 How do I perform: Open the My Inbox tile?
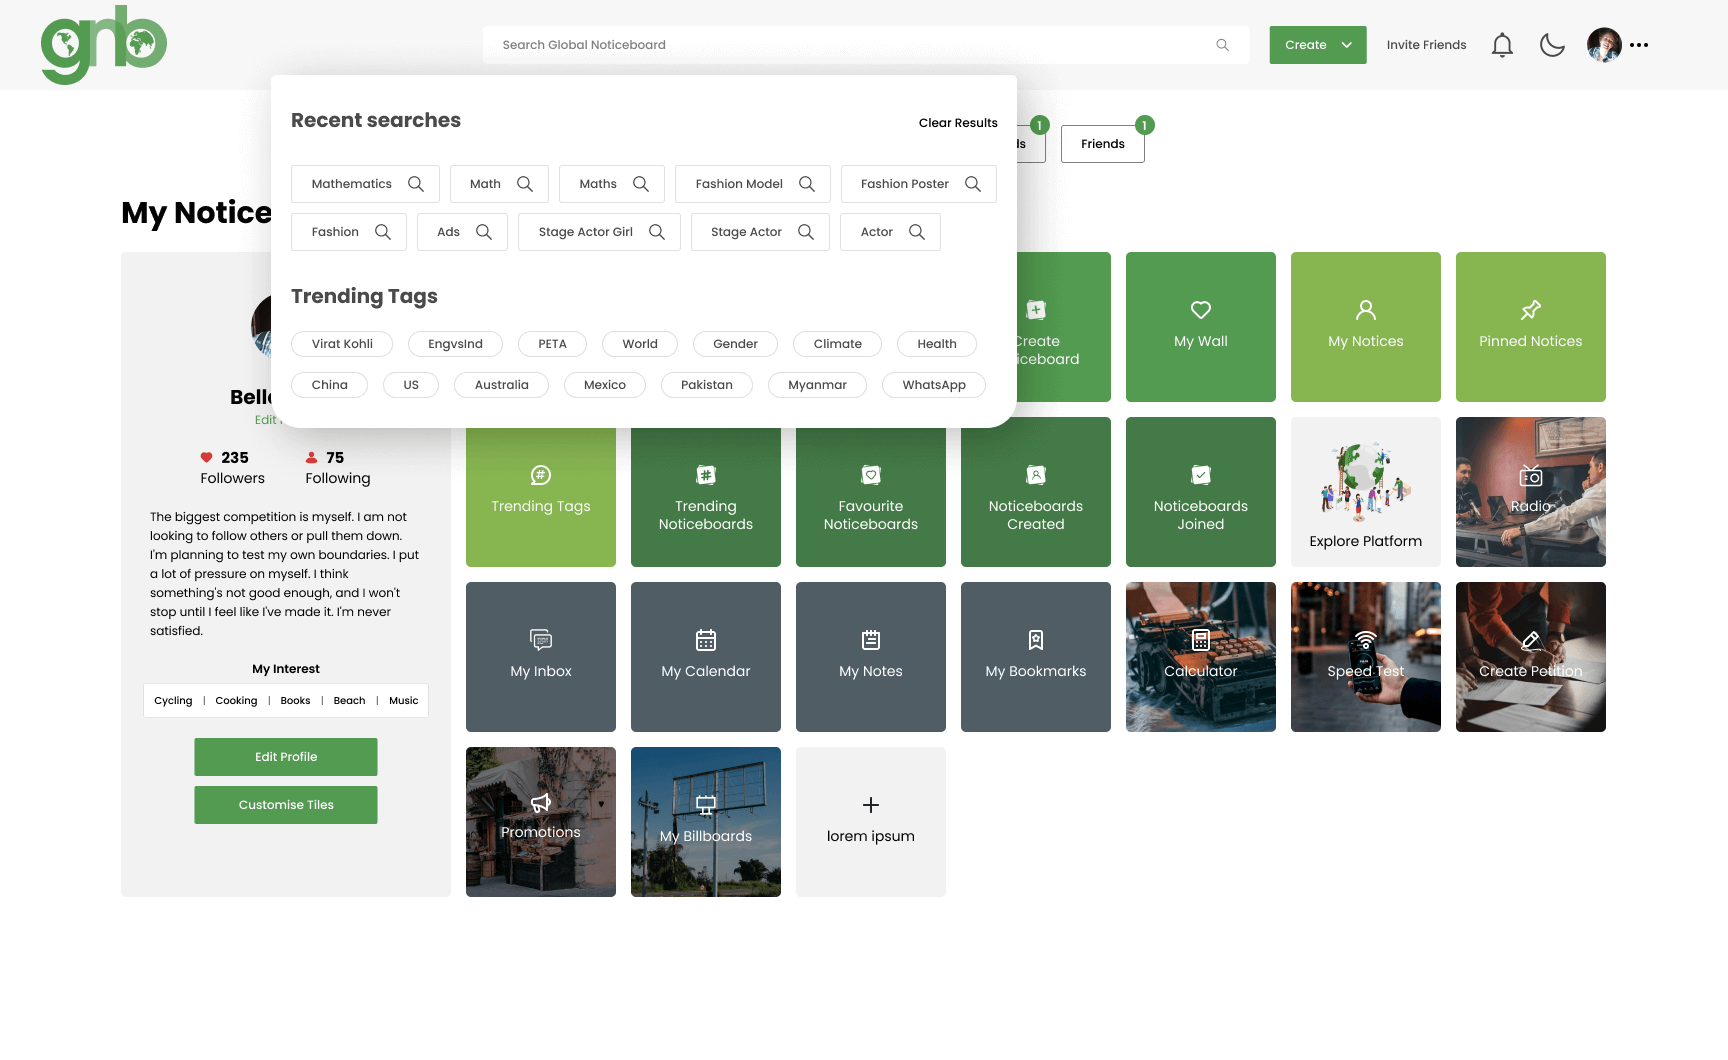[540, 657]
